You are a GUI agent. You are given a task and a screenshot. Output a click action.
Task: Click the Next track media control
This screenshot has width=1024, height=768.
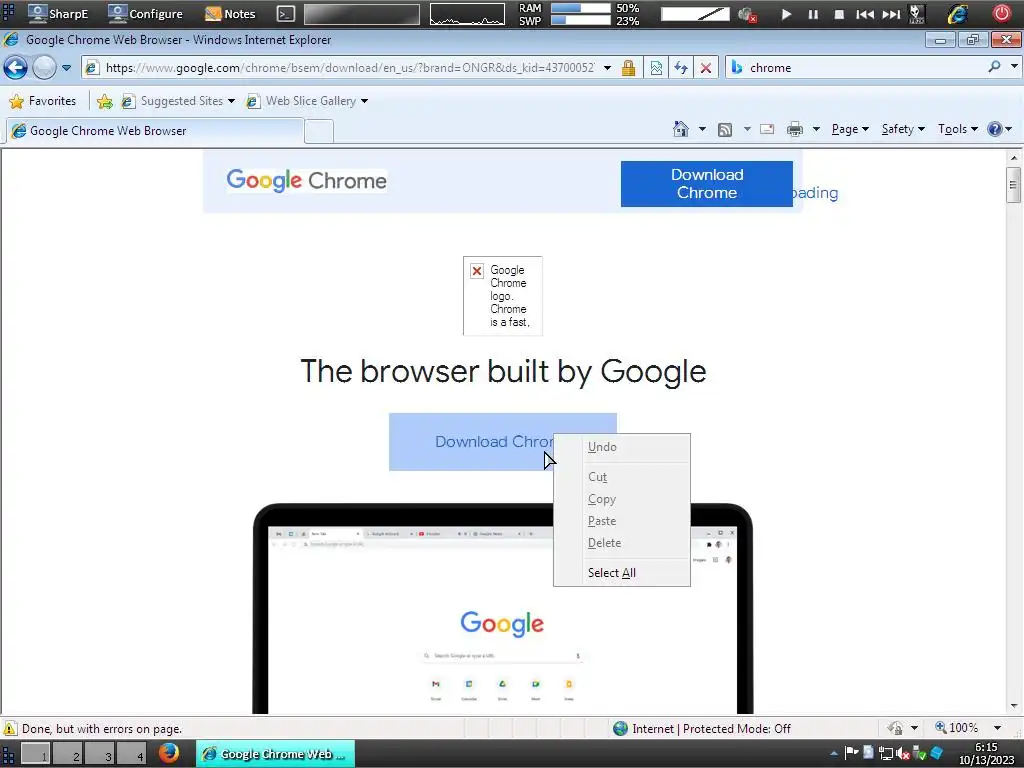891,14
